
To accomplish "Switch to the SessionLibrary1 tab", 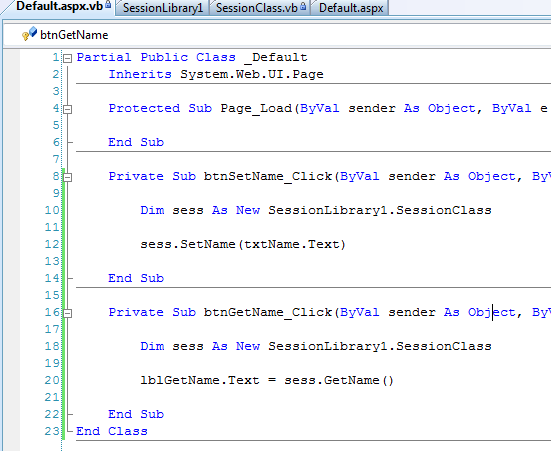I will tap(163, 8).
